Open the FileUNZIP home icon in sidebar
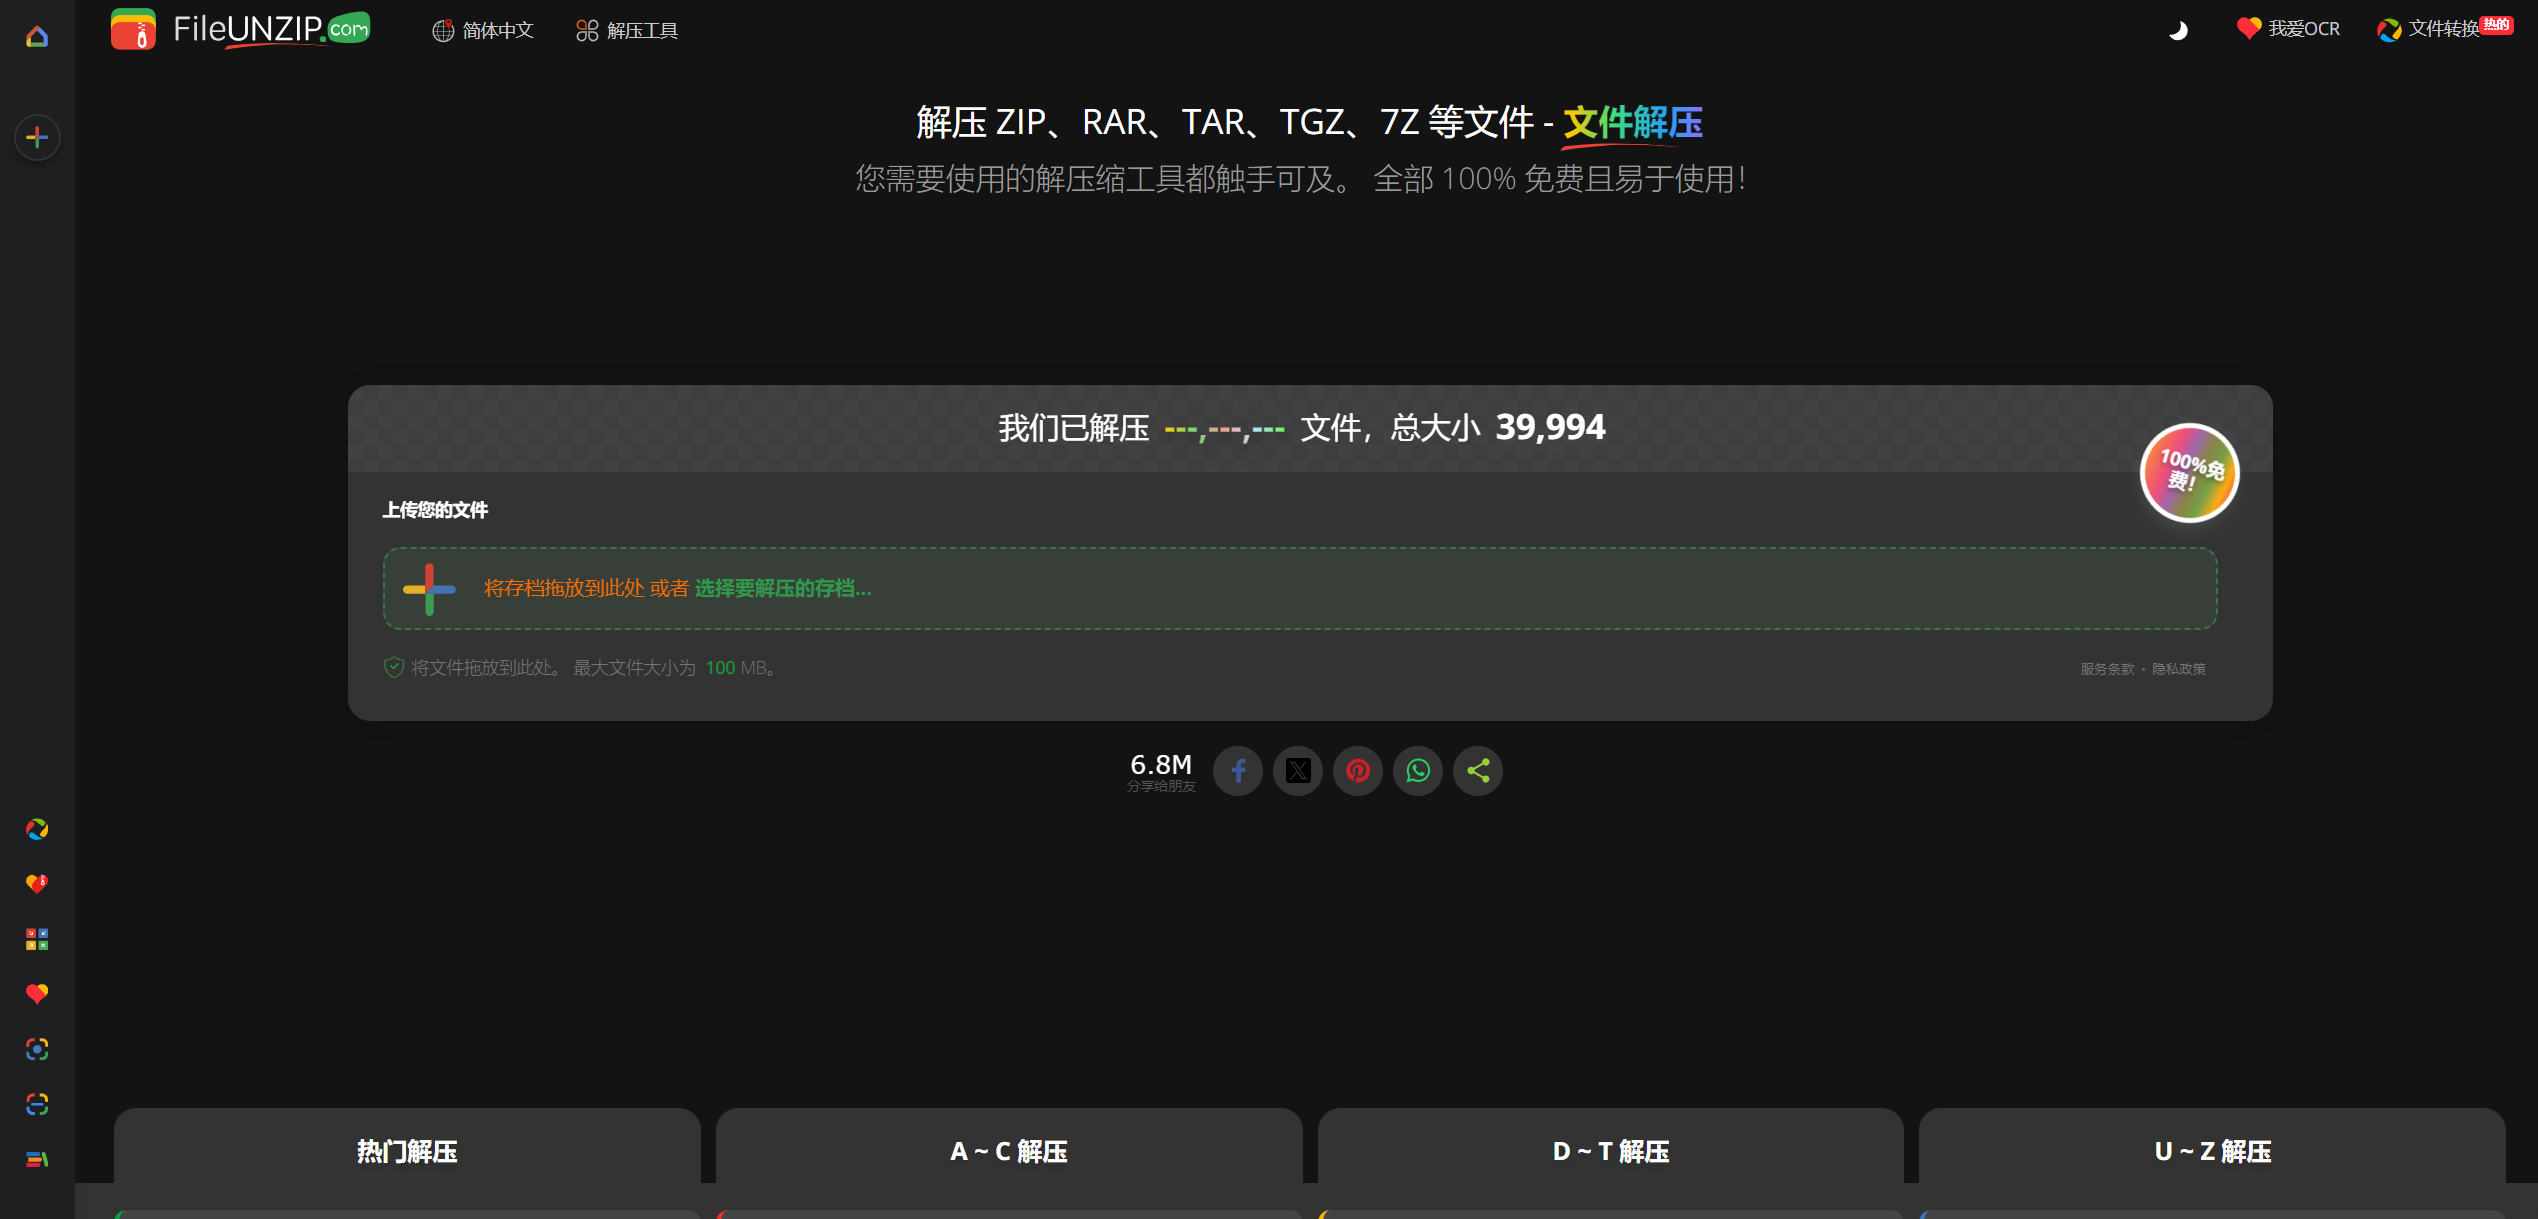The image size is (2538, 1219). (37, 37)
